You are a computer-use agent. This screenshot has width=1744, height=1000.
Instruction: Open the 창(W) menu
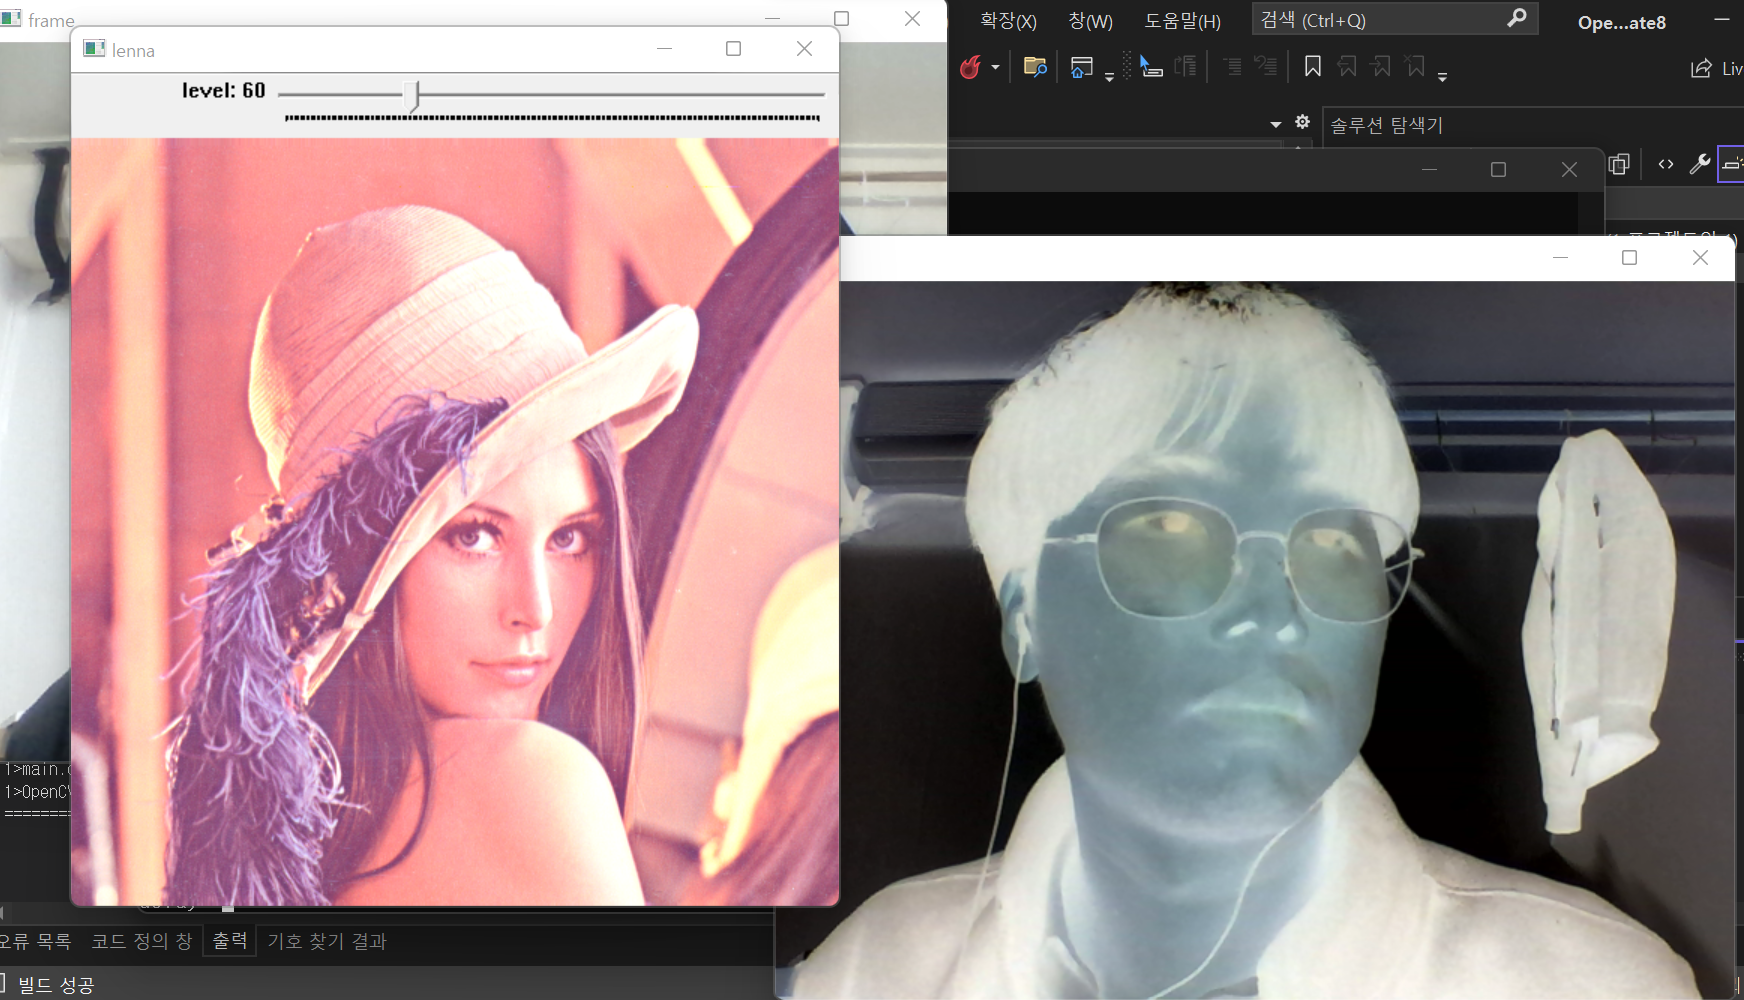point(1090,21)
